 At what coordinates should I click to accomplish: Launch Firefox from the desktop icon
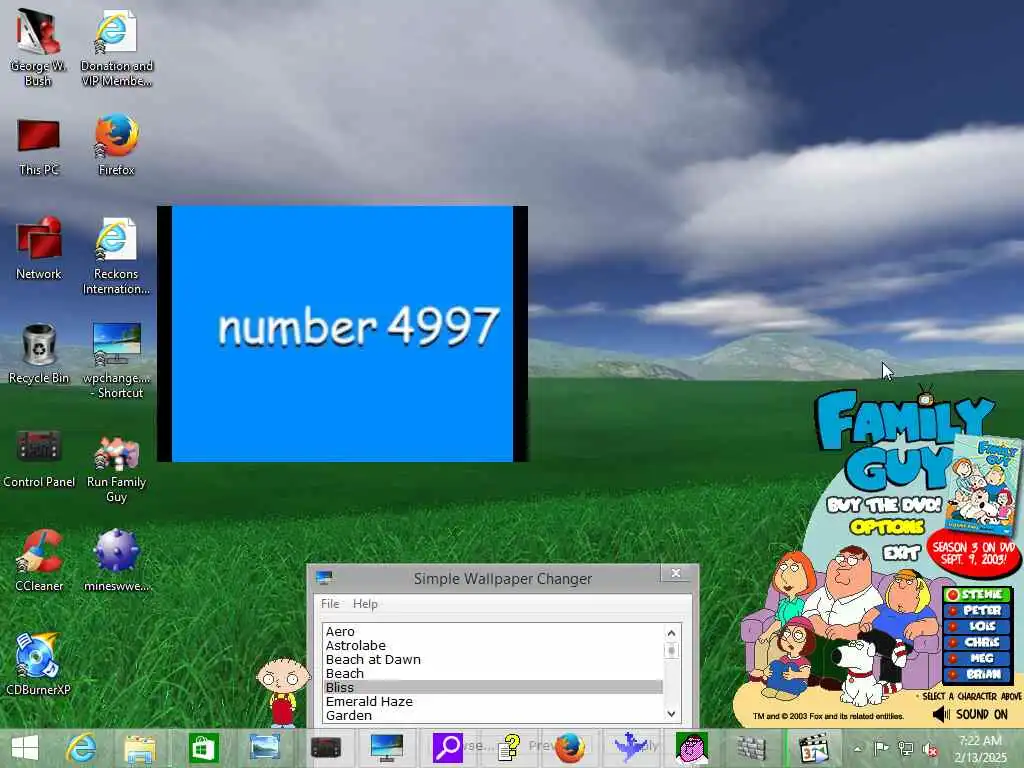click(116, 145)
